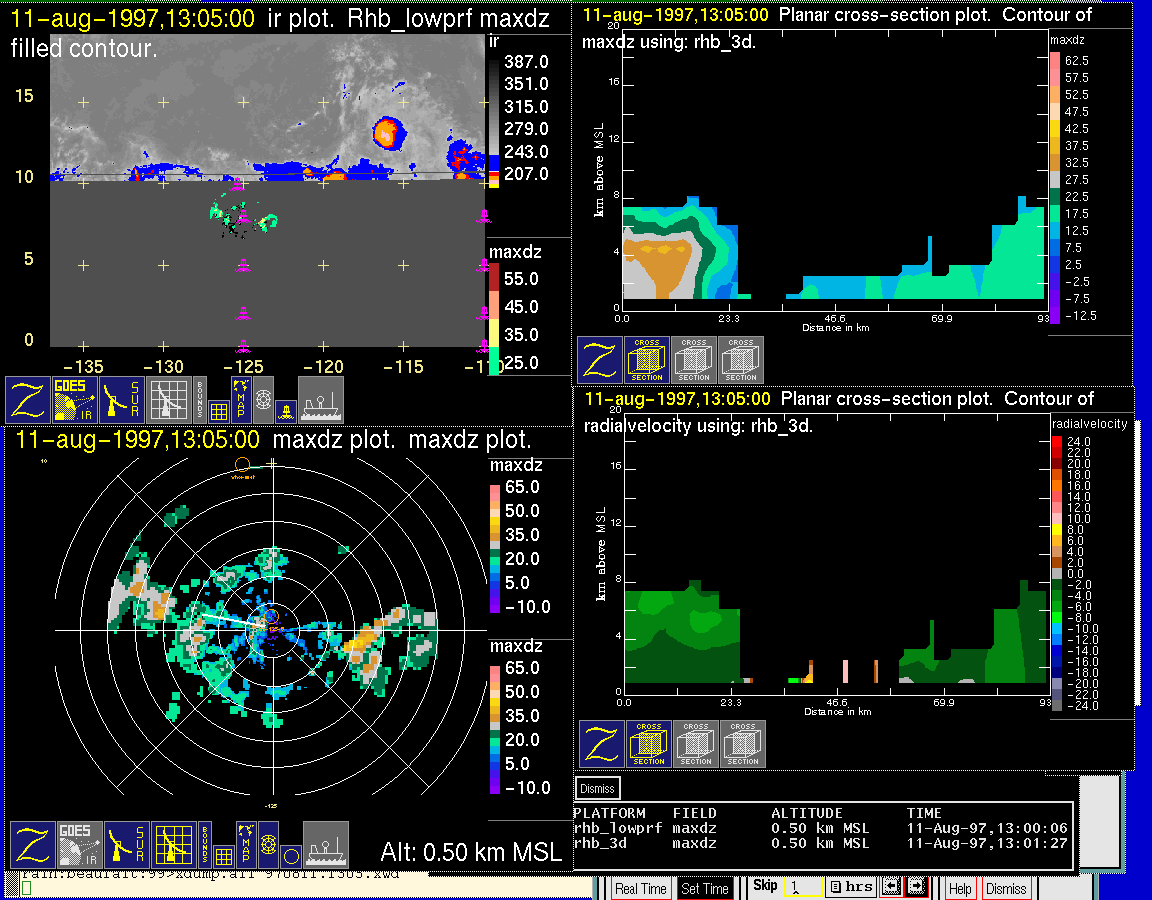Enable Real Time mode
The height and width of the screenshot is (900, 1152).
click(x=640, y=888)
